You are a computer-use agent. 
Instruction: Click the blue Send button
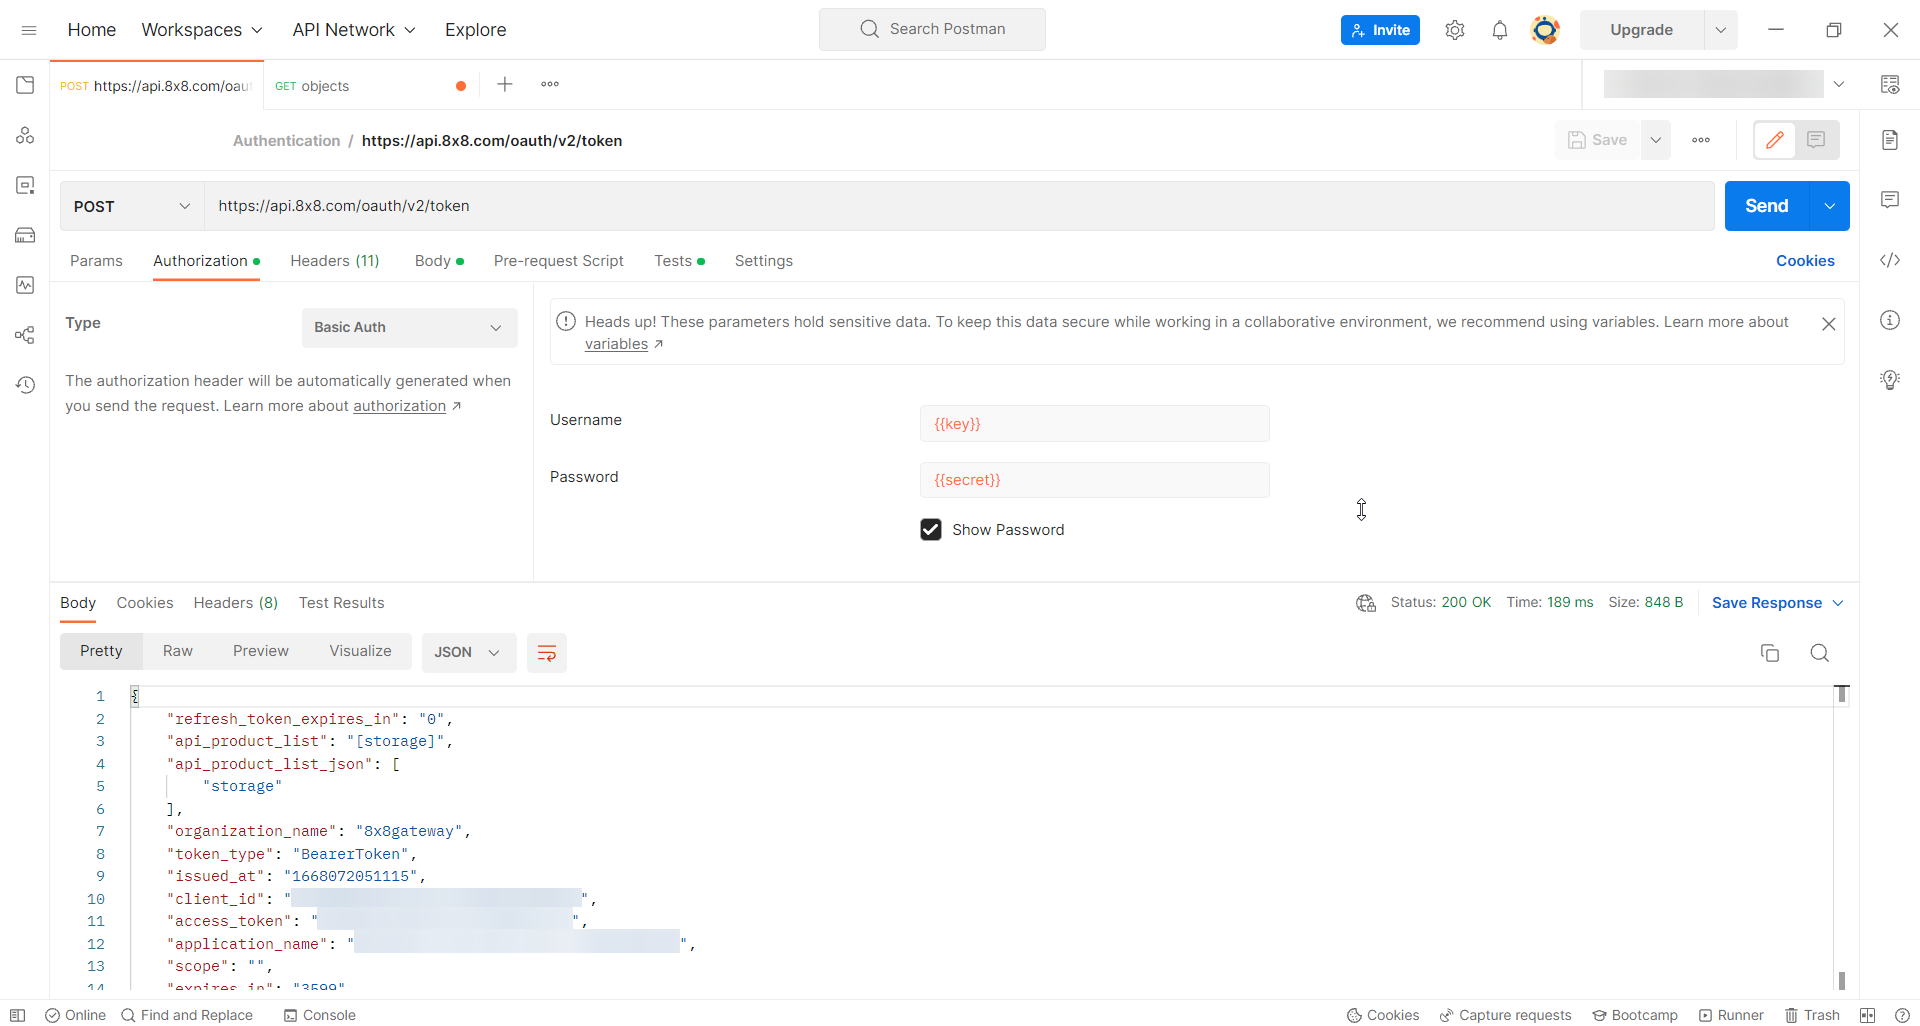click(x=1766, y=206)
